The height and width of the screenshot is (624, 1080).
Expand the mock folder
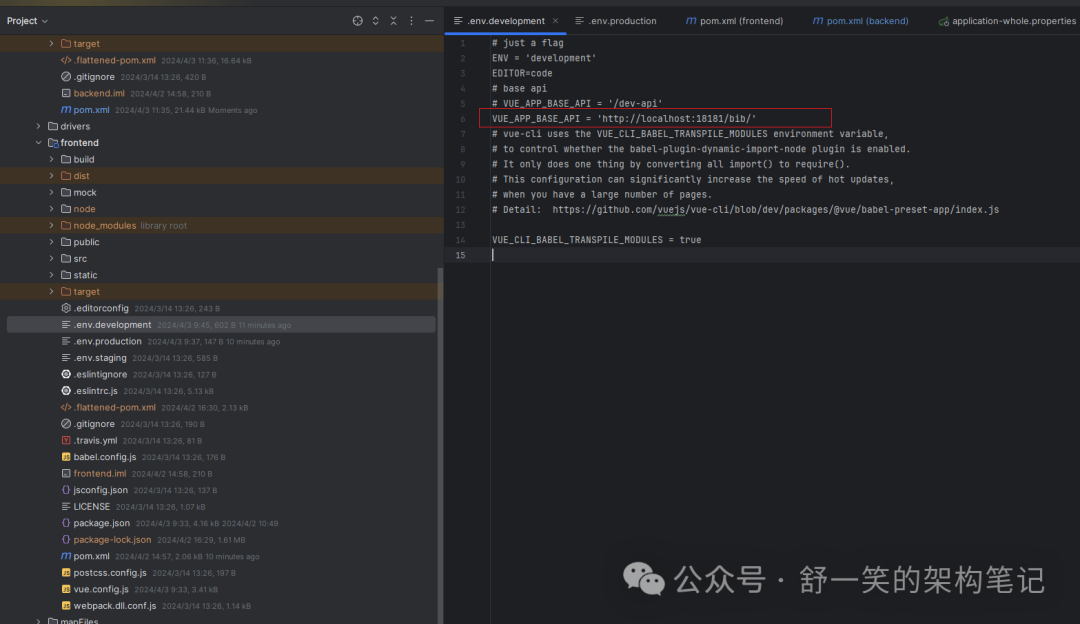pyautogui.click(x=51, y=192)
